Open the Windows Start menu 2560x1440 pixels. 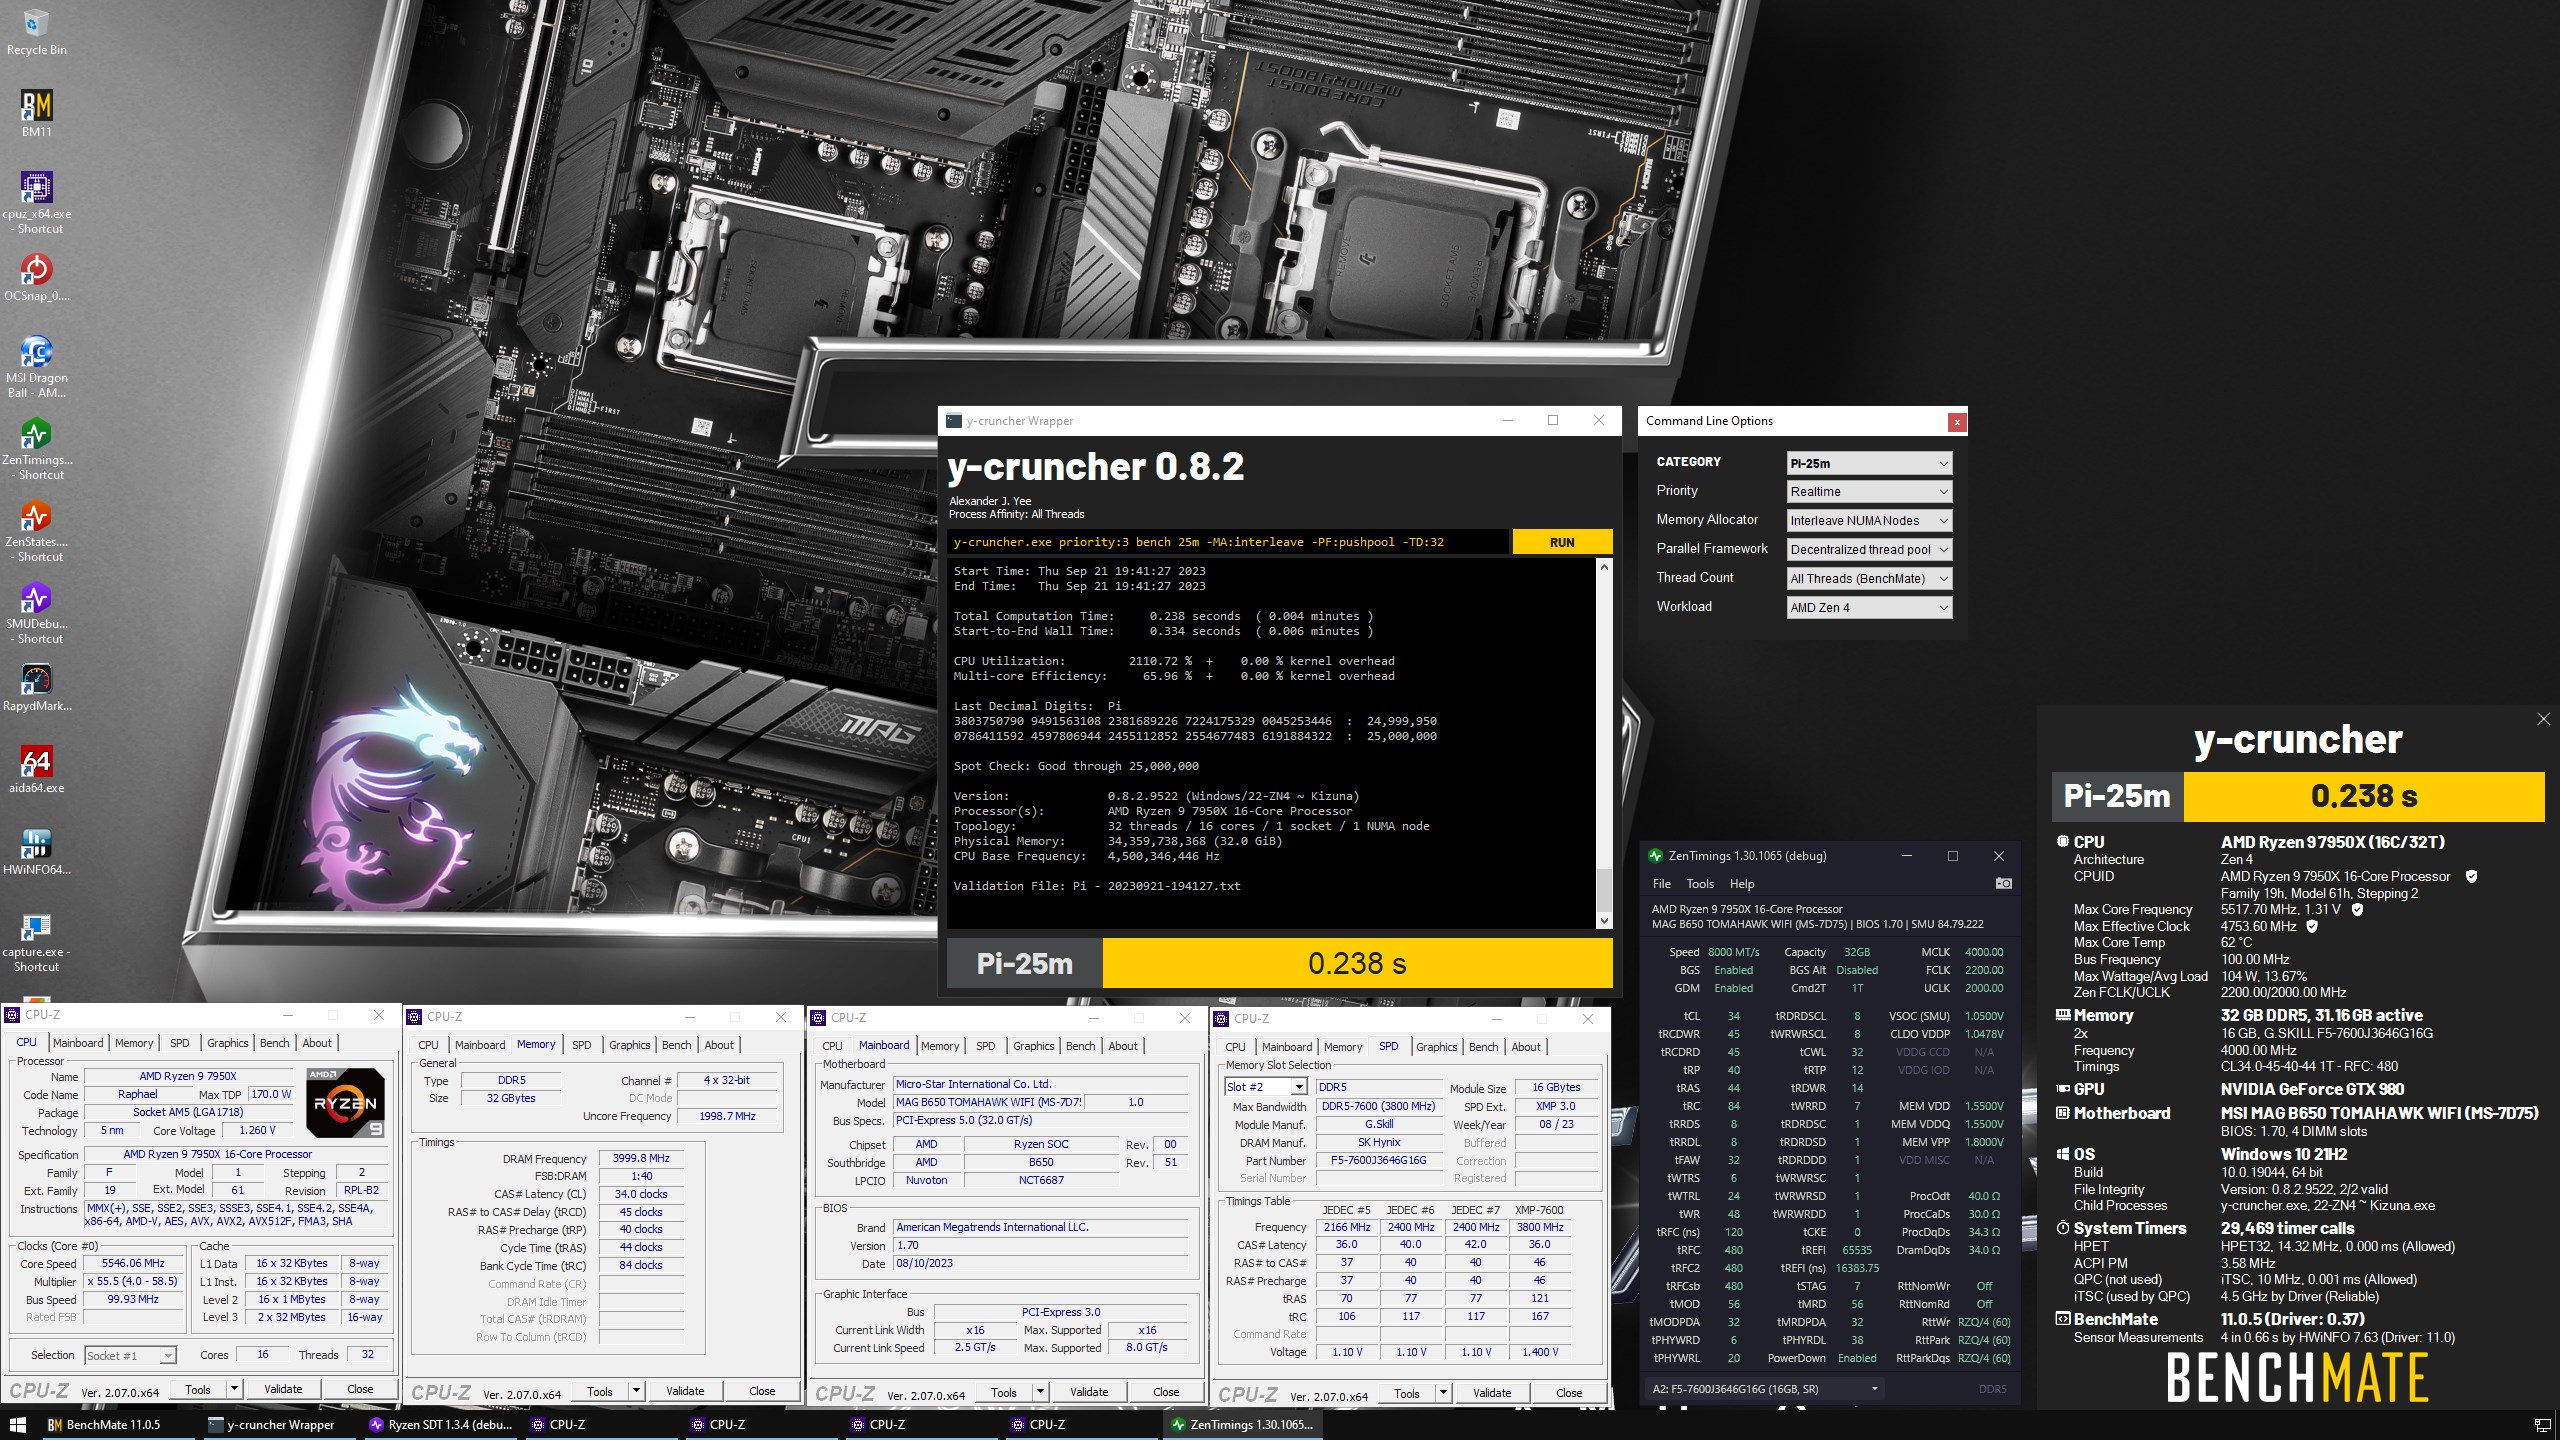18,1424
